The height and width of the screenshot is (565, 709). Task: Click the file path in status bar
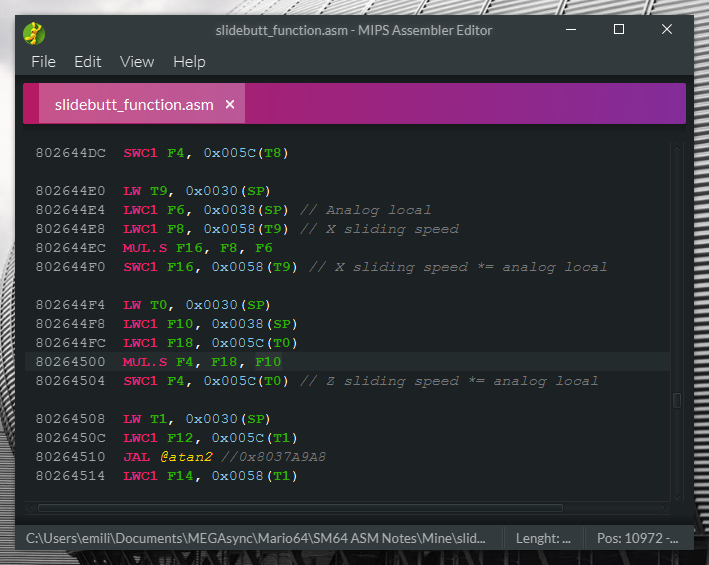pos(255,538)
